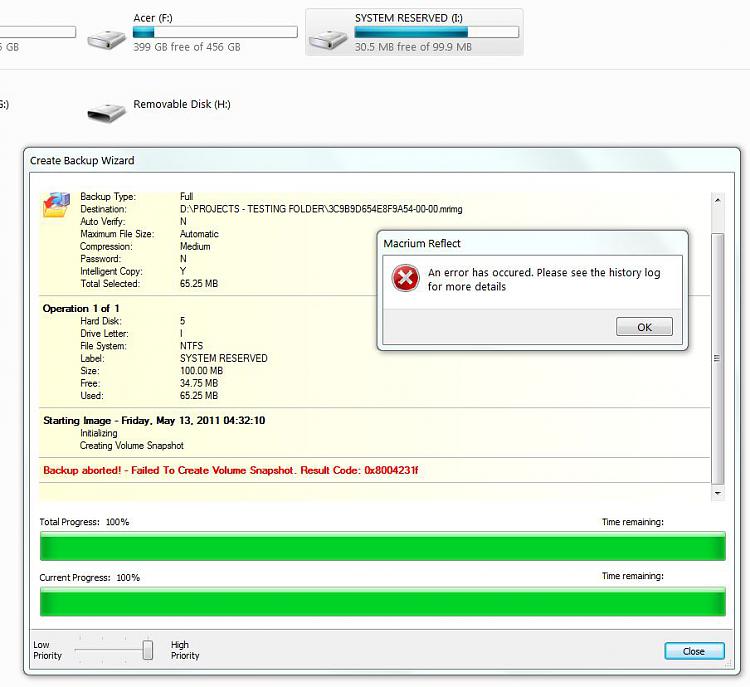Click the Removable Disk (H:) label
Screen dimensions: 750x687
click(x=182, y=104)
